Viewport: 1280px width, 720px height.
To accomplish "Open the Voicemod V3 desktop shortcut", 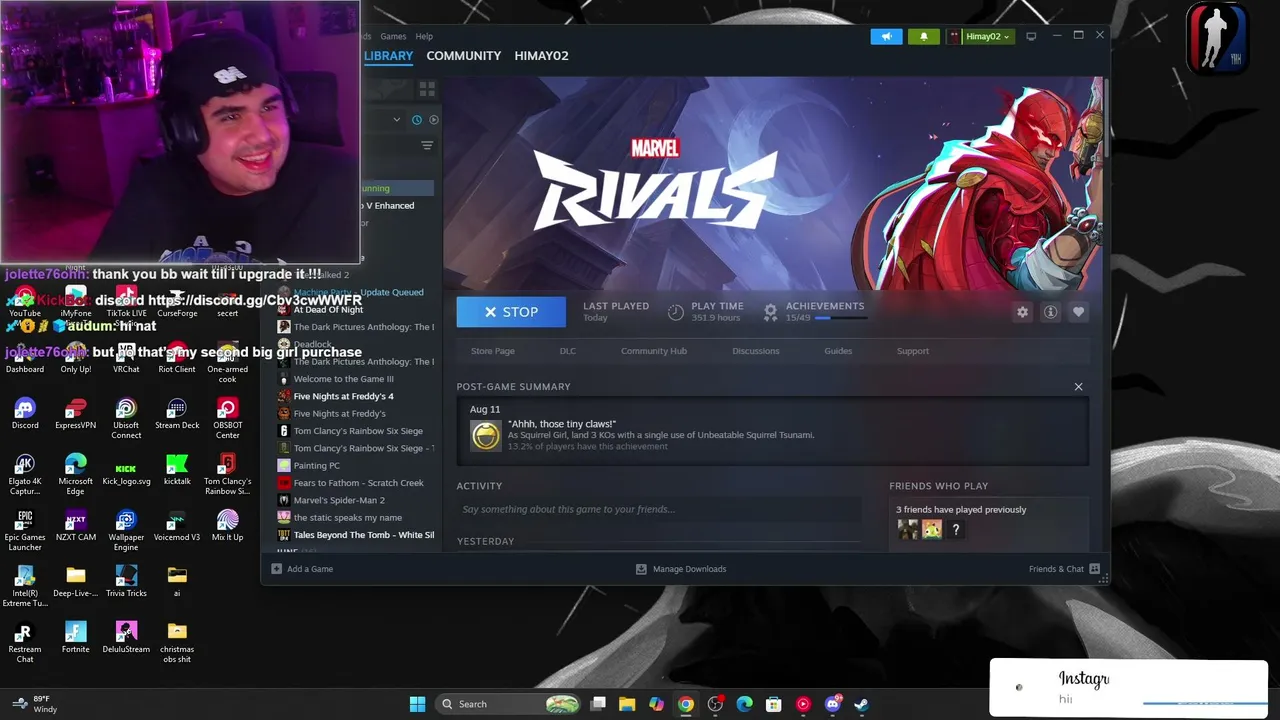I will click(x=177, y=526).
